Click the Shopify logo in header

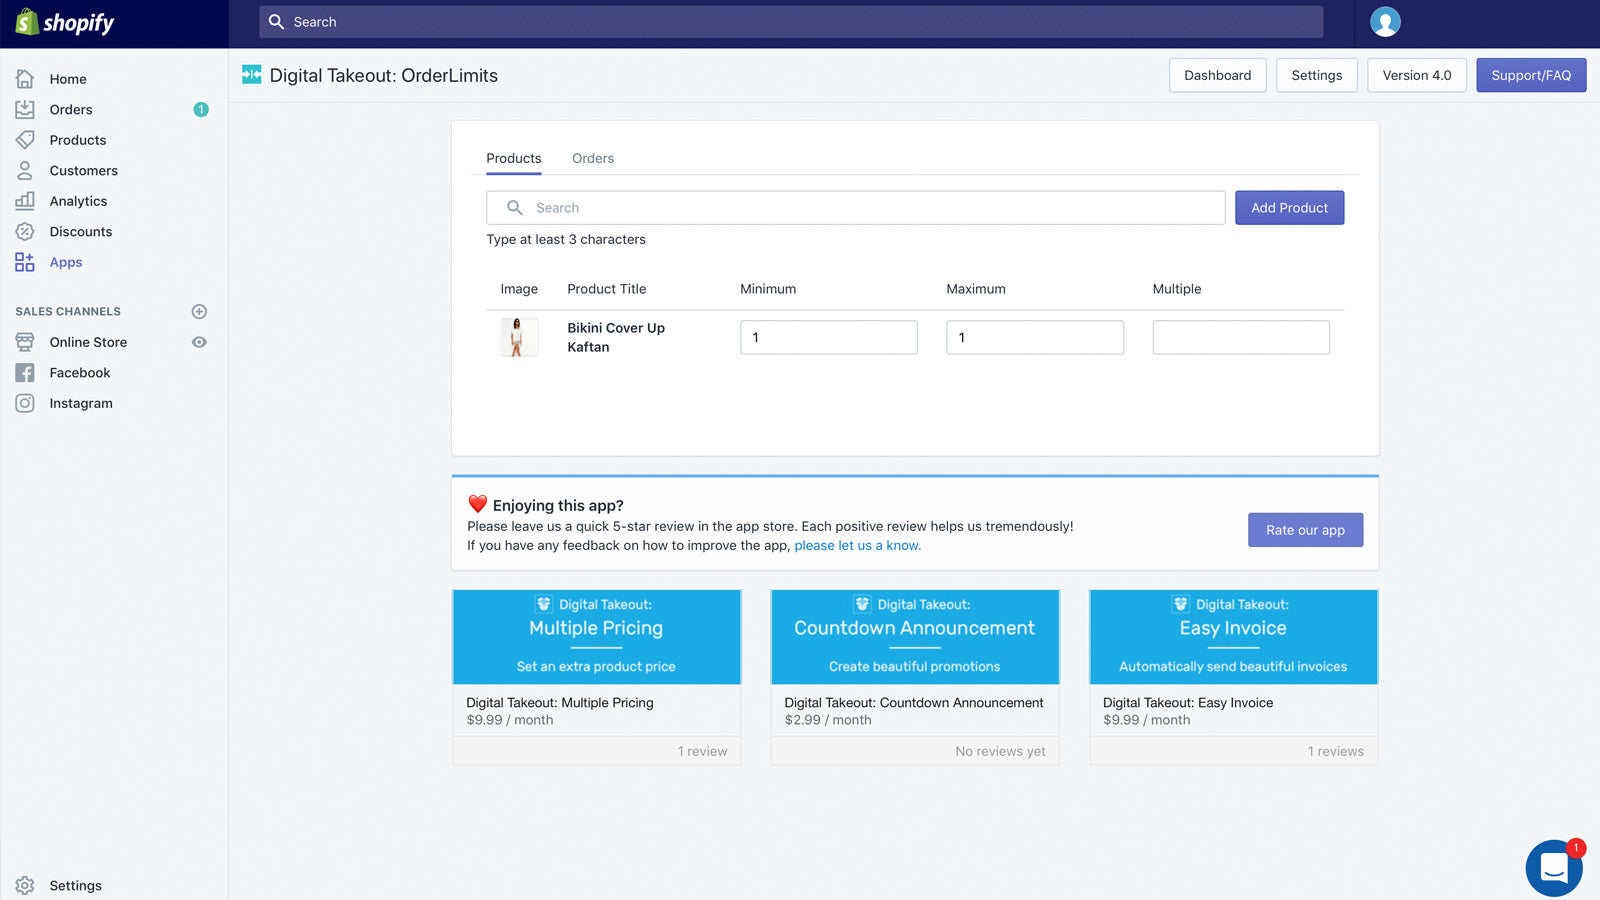coord(65,22)
